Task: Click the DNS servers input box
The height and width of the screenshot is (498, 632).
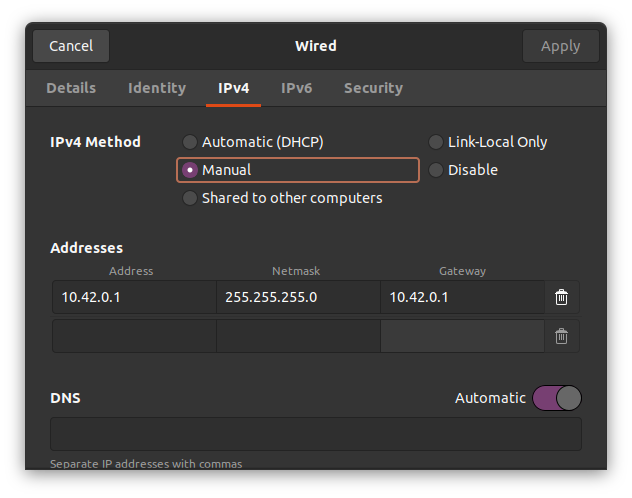Action: 316,434
